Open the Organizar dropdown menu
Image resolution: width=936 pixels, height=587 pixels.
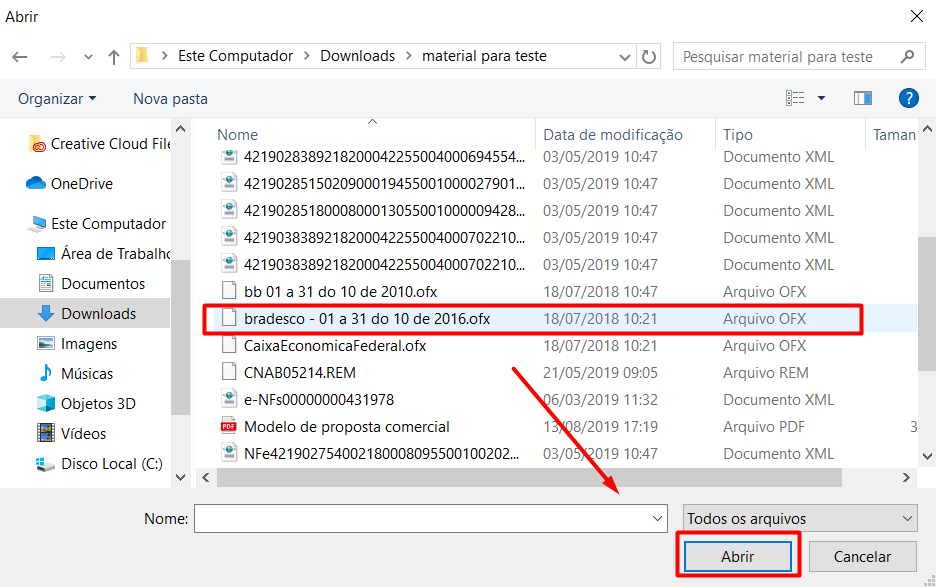57,99
